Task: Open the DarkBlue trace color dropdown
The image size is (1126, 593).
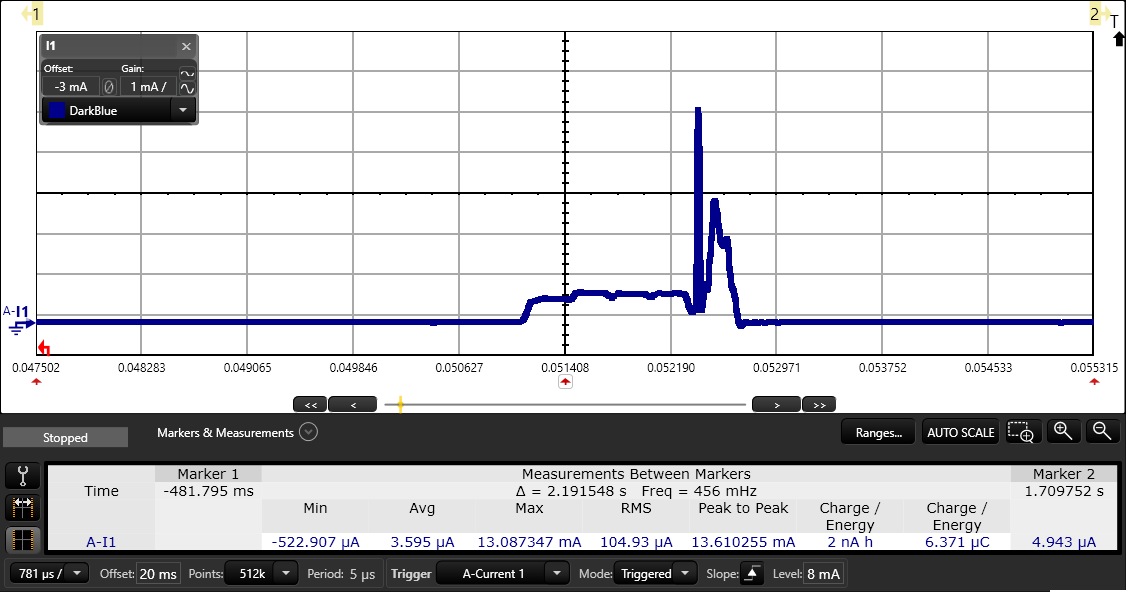Action: coord(183,111)
